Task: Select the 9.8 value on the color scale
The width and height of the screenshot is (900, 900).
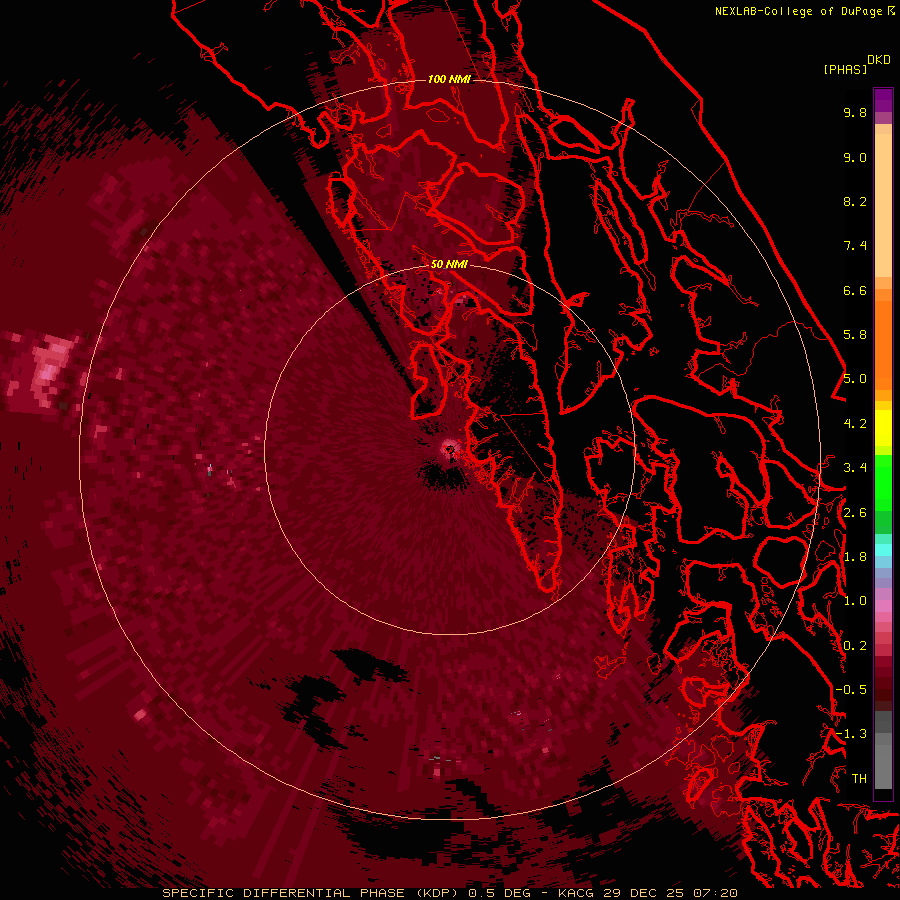Action: [855, 112]
